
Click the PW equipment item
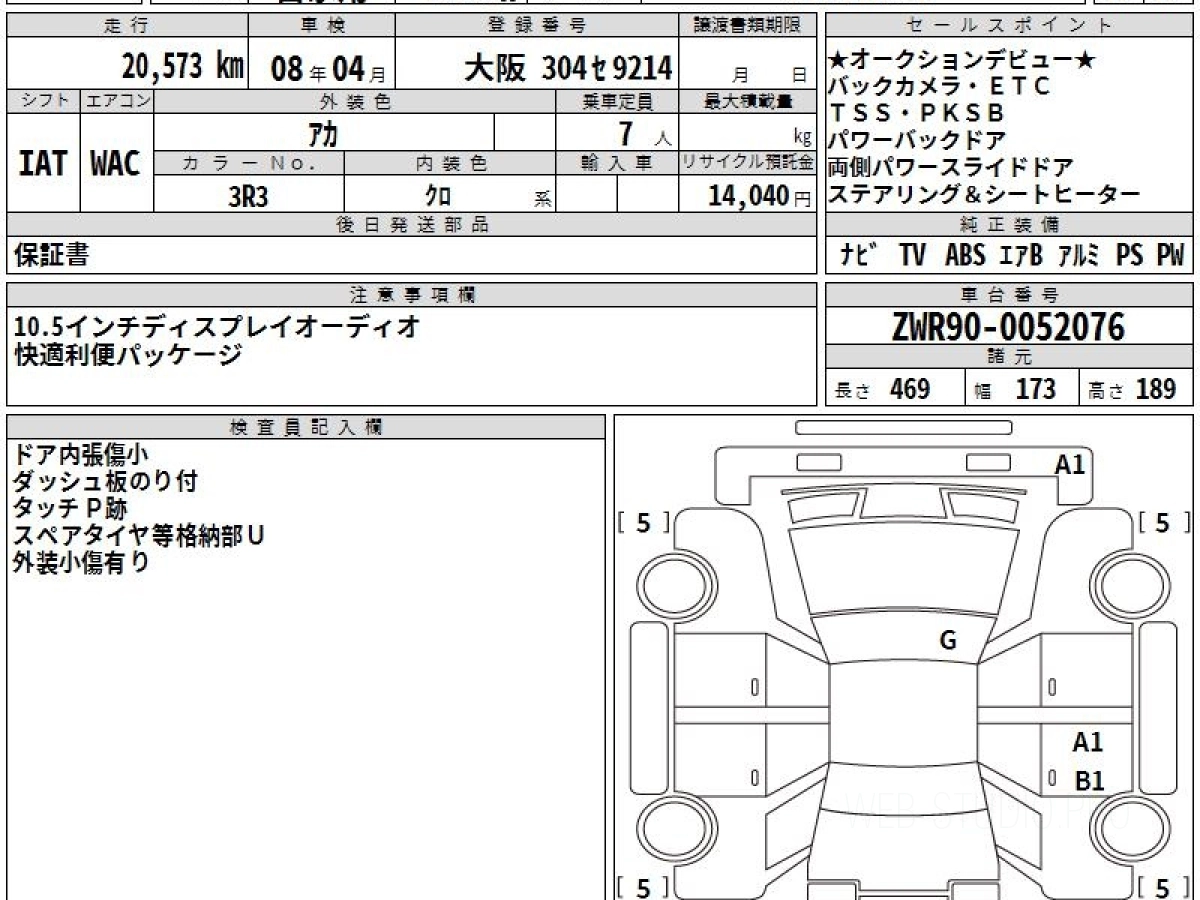pos(1170,256)
